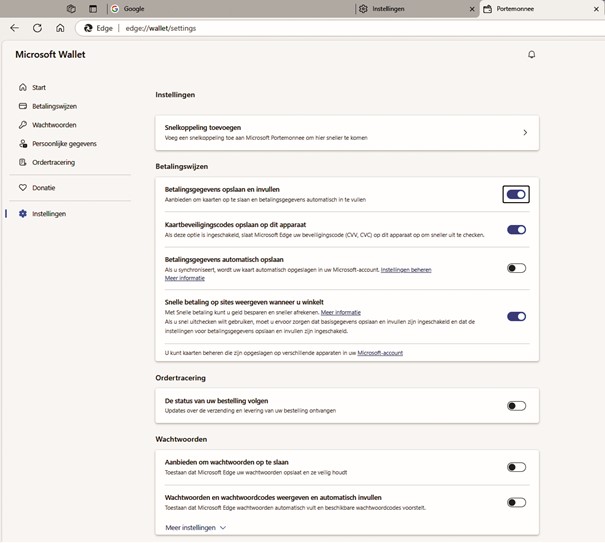Open Wachtwoorden in sidebar

(x=54, y=125)
